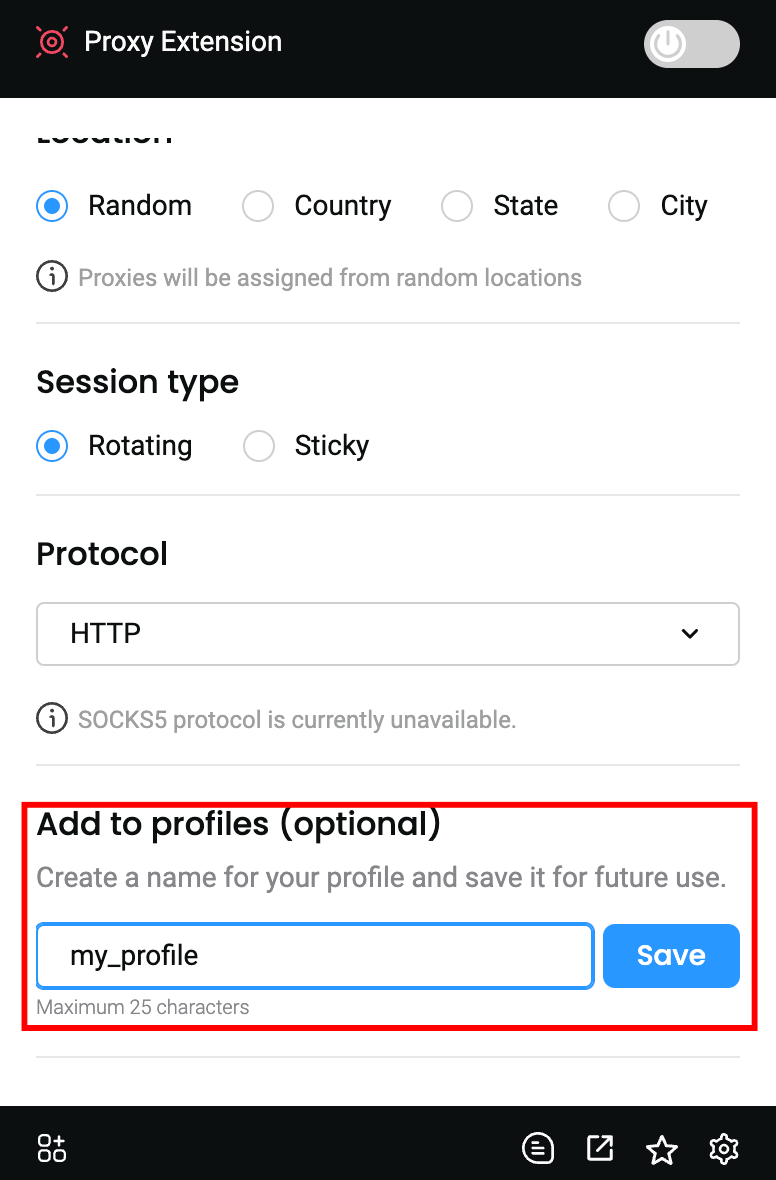Open the extension settings gear icon
Image resolution: width=776 pixels, height=1180 pixels.
pos(724,1148)
